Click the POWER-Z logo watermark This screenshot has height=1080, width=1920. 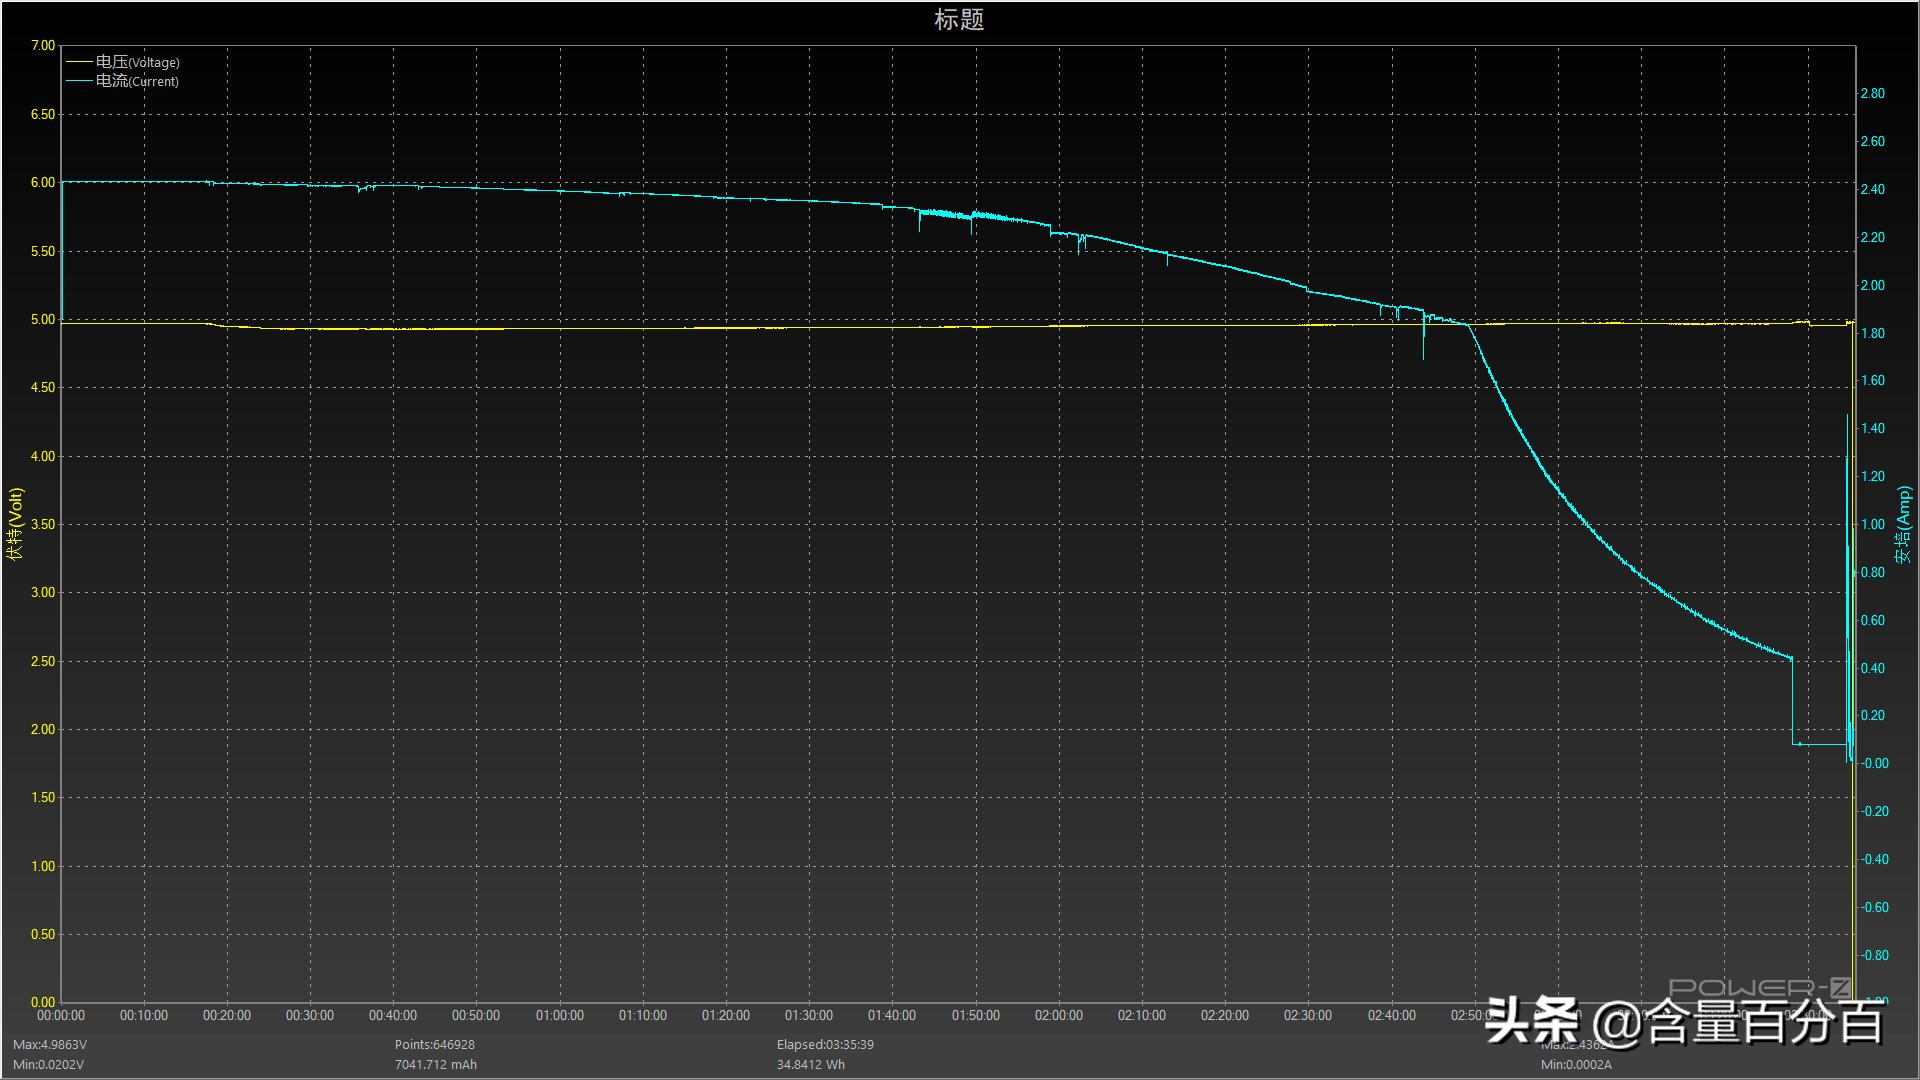(1758, 986)
